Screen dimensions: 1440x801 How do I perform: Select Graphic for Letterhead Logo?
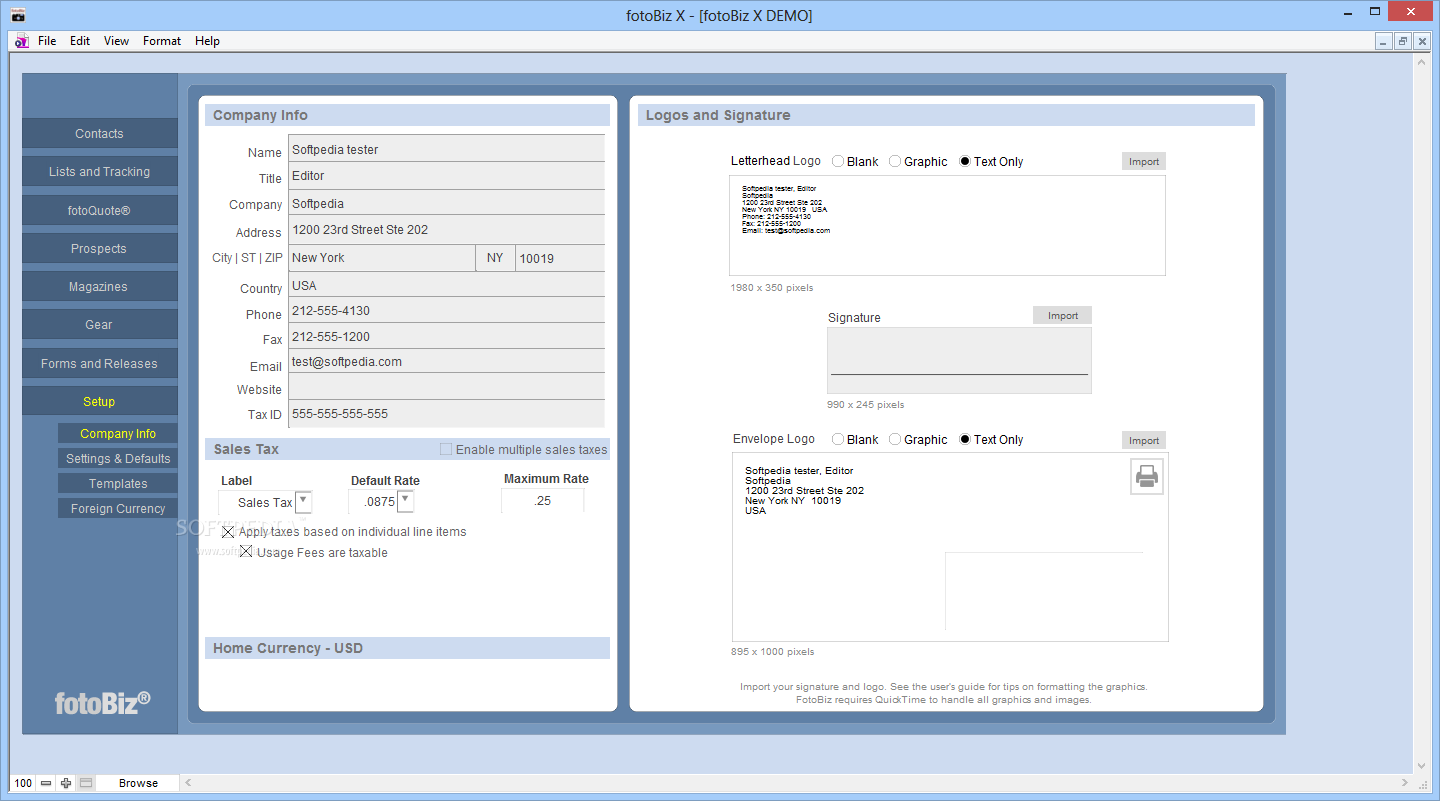click(x=895, y=161)
